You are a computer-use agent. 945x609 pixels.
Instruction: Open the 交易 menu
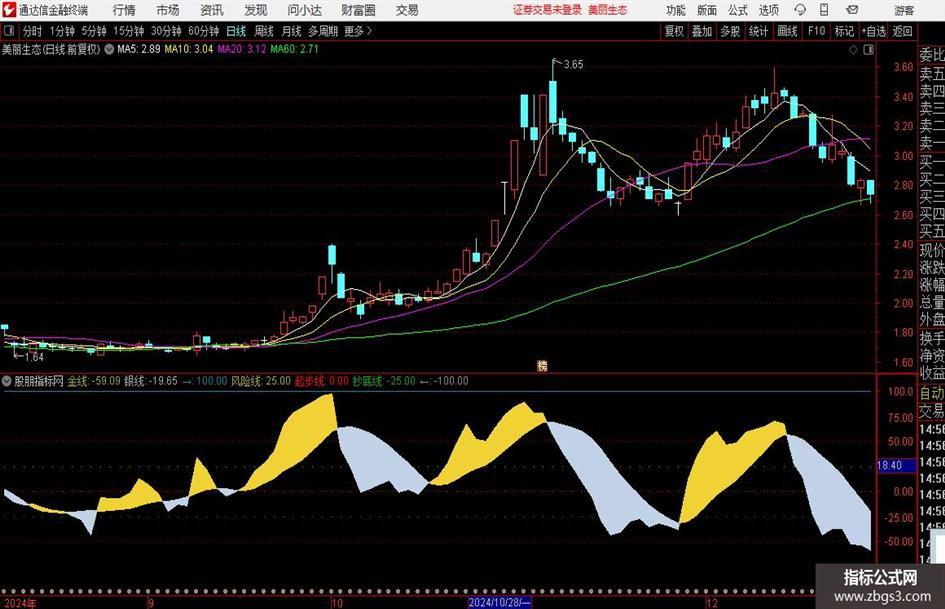407,10
